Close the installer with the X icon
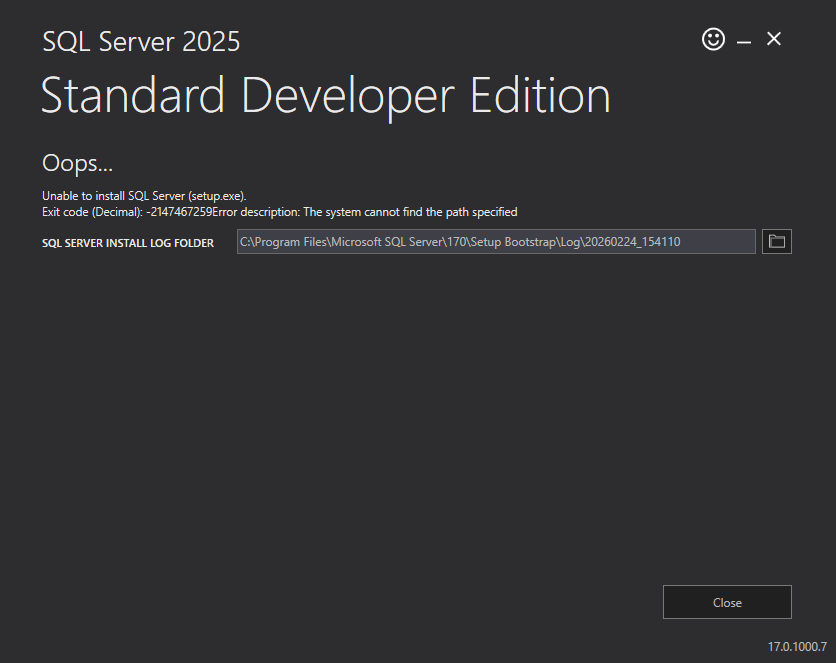Viewport: 836px width, 663px height. (x=774, y=39)
